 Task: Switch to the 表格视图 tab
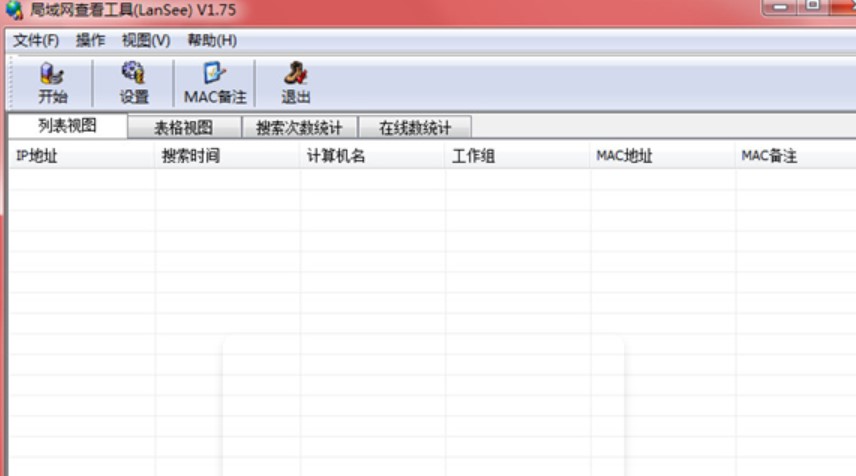184,128
